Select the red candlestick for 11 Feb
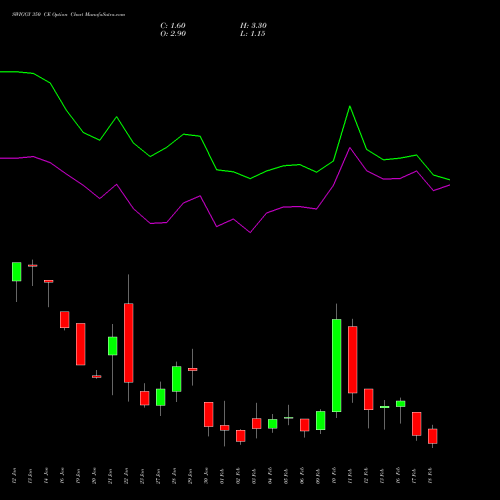Screen dimensions: 500x500 click(x=353, y=360)
